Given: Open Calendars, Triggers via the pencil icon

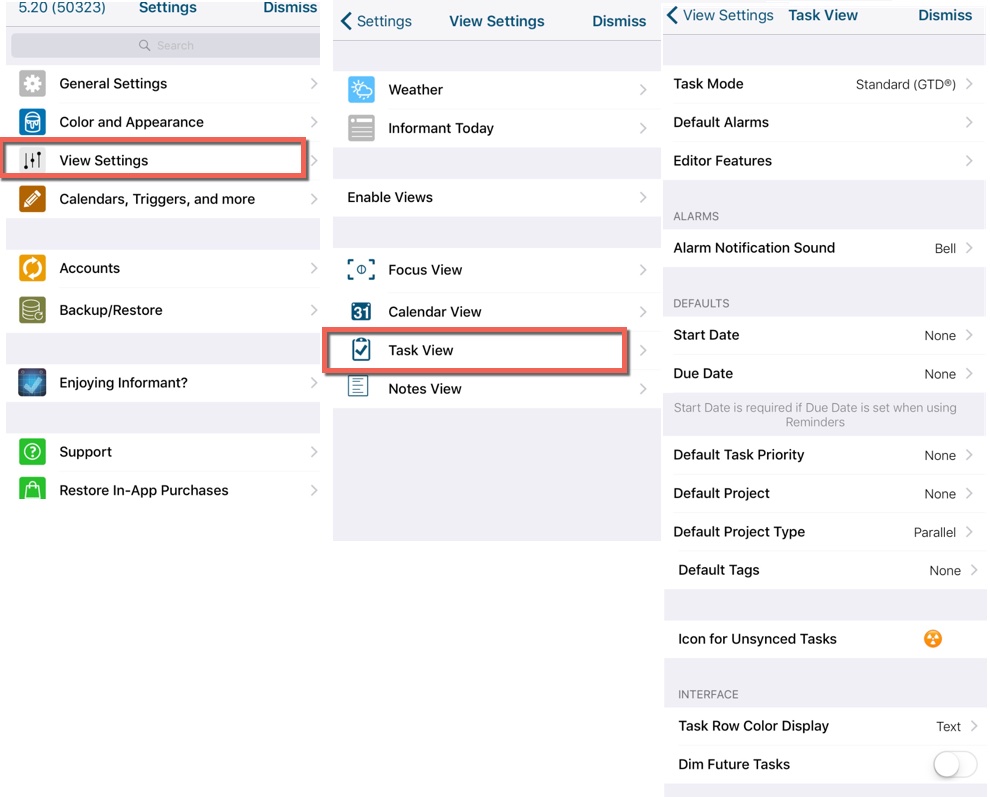Looking at the screenshot, I should [33, 199].
